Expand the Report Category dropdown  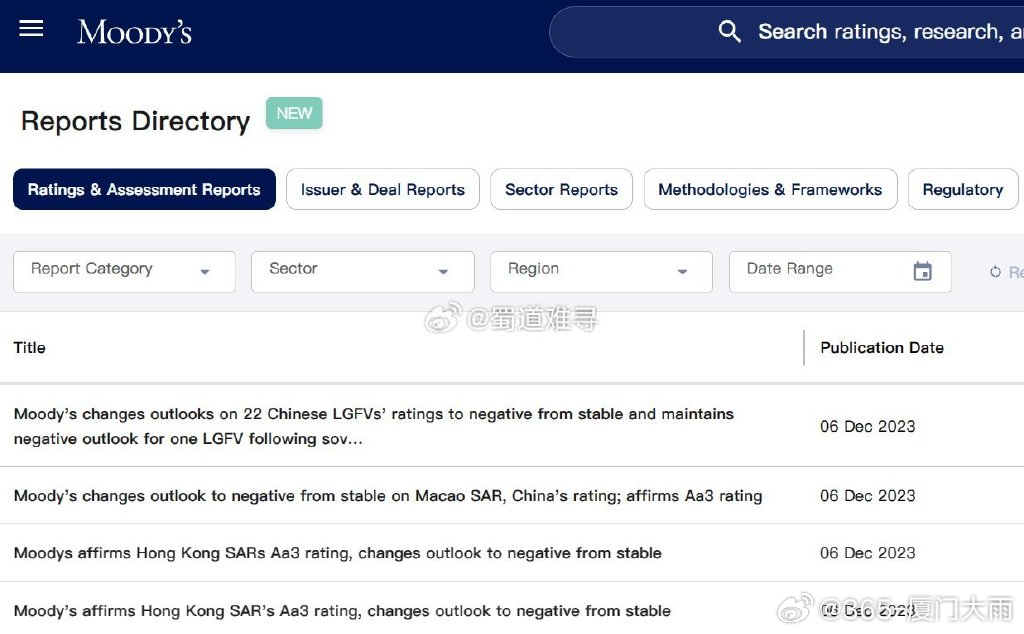pos(124,272)
